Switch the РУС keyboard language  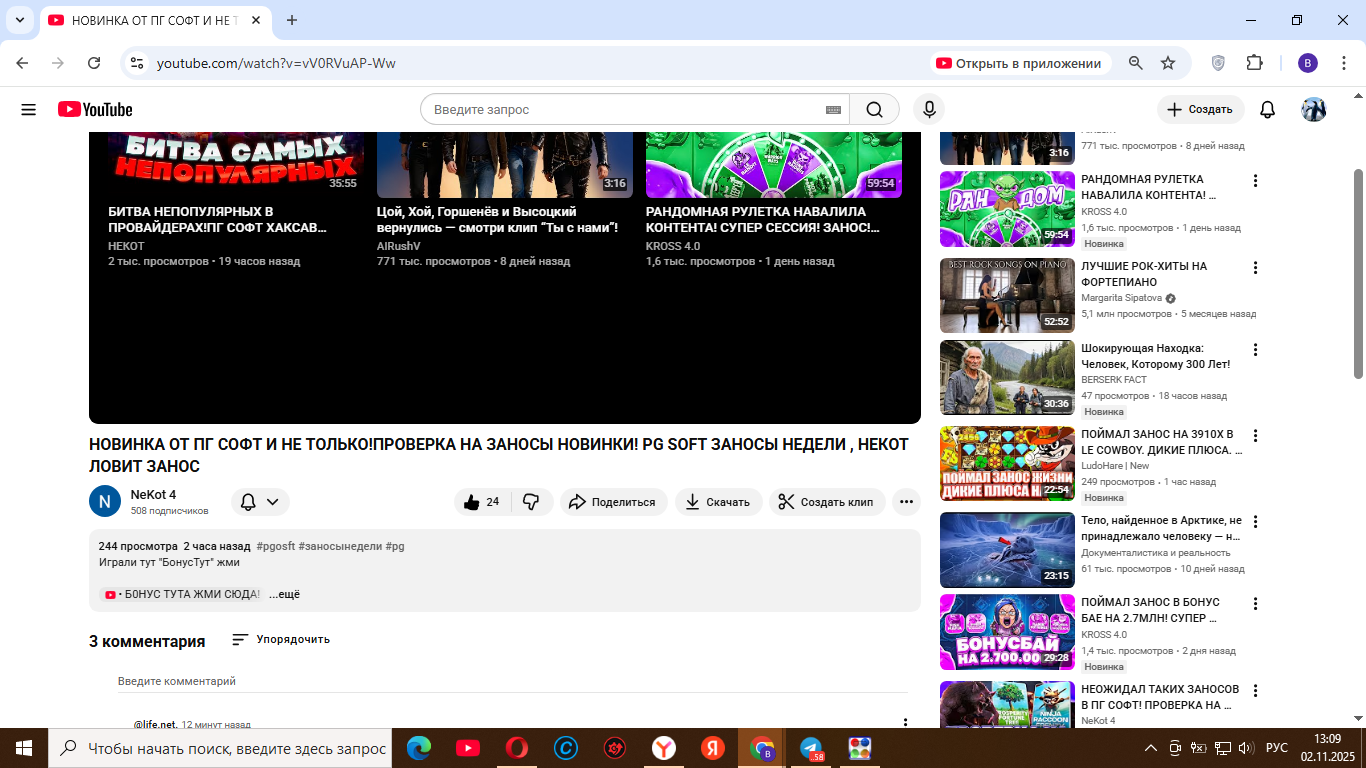tap(1277, 748)
